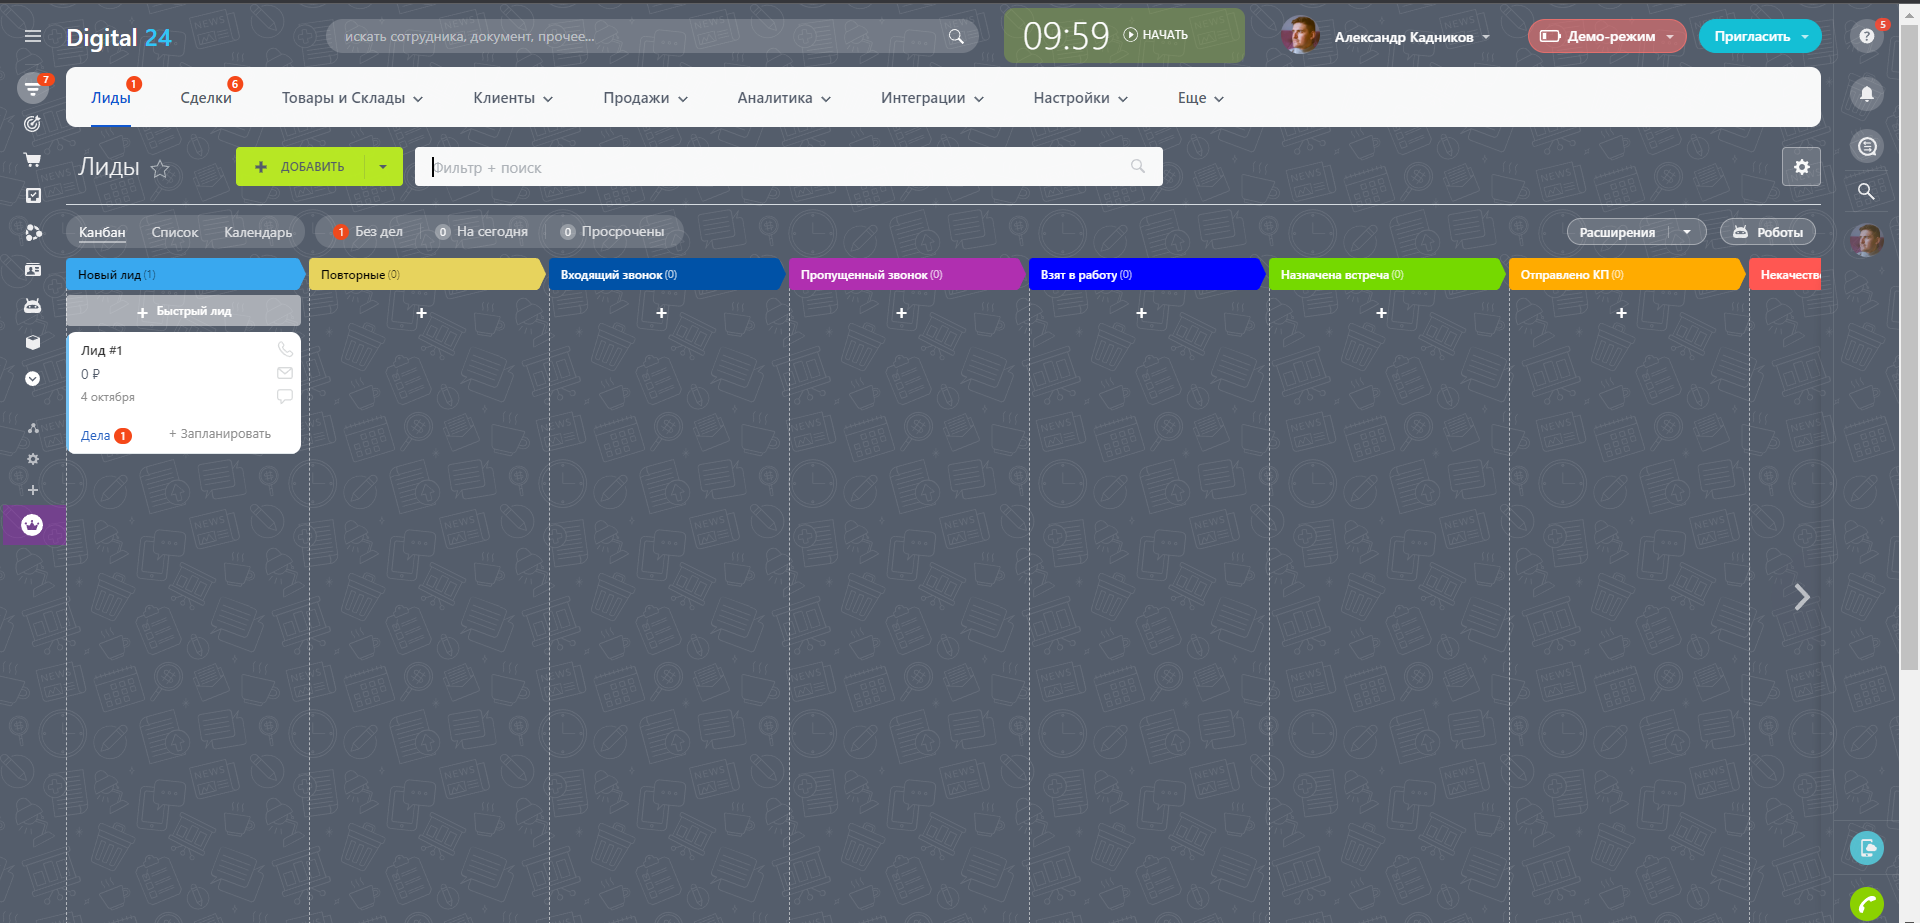Switch to Канбан view

102,232
